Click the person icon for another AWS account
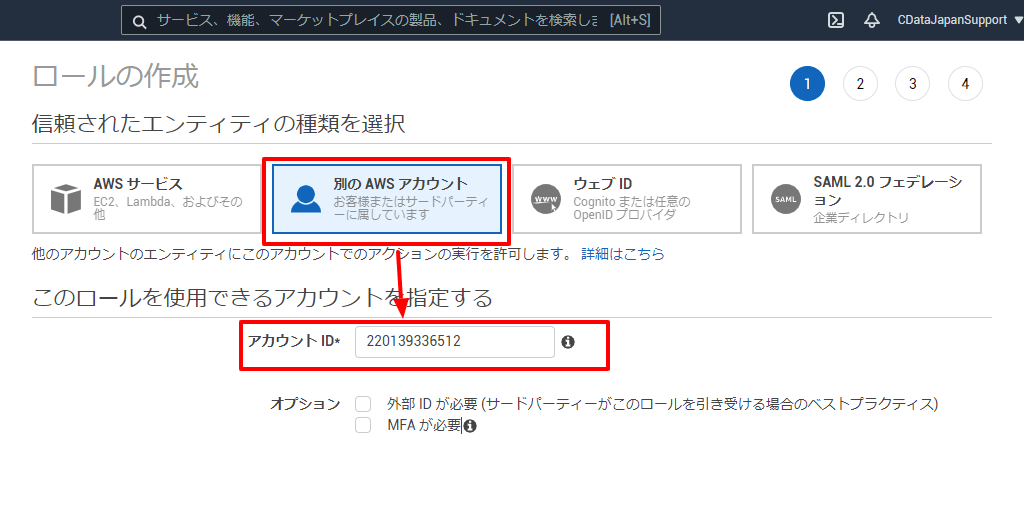Image resolution: width=1024 pixels, height=528 pixels. tap(306, 199)
